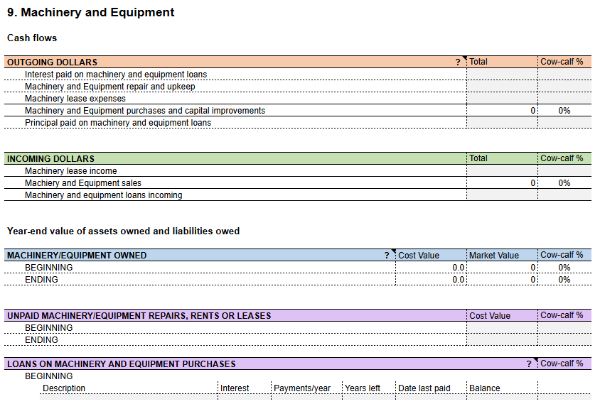Click the Machinery lease income Total cell

coord(502,171)
